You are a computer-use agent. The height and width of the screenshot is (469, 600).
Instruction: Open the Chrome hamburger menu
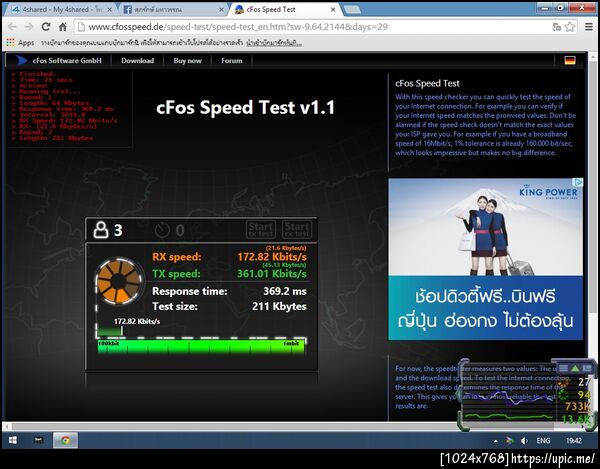pos(589,27)
